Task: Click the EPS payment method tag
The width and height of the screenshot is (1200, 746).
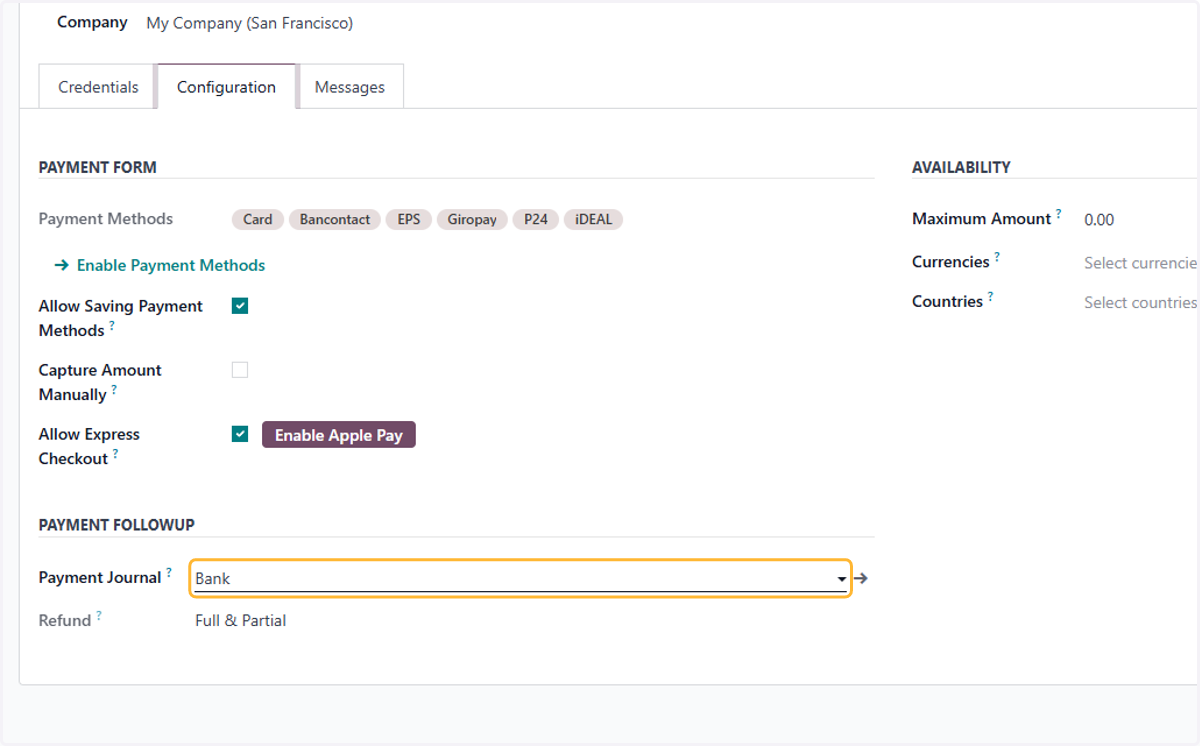Action: click(409, 219)
